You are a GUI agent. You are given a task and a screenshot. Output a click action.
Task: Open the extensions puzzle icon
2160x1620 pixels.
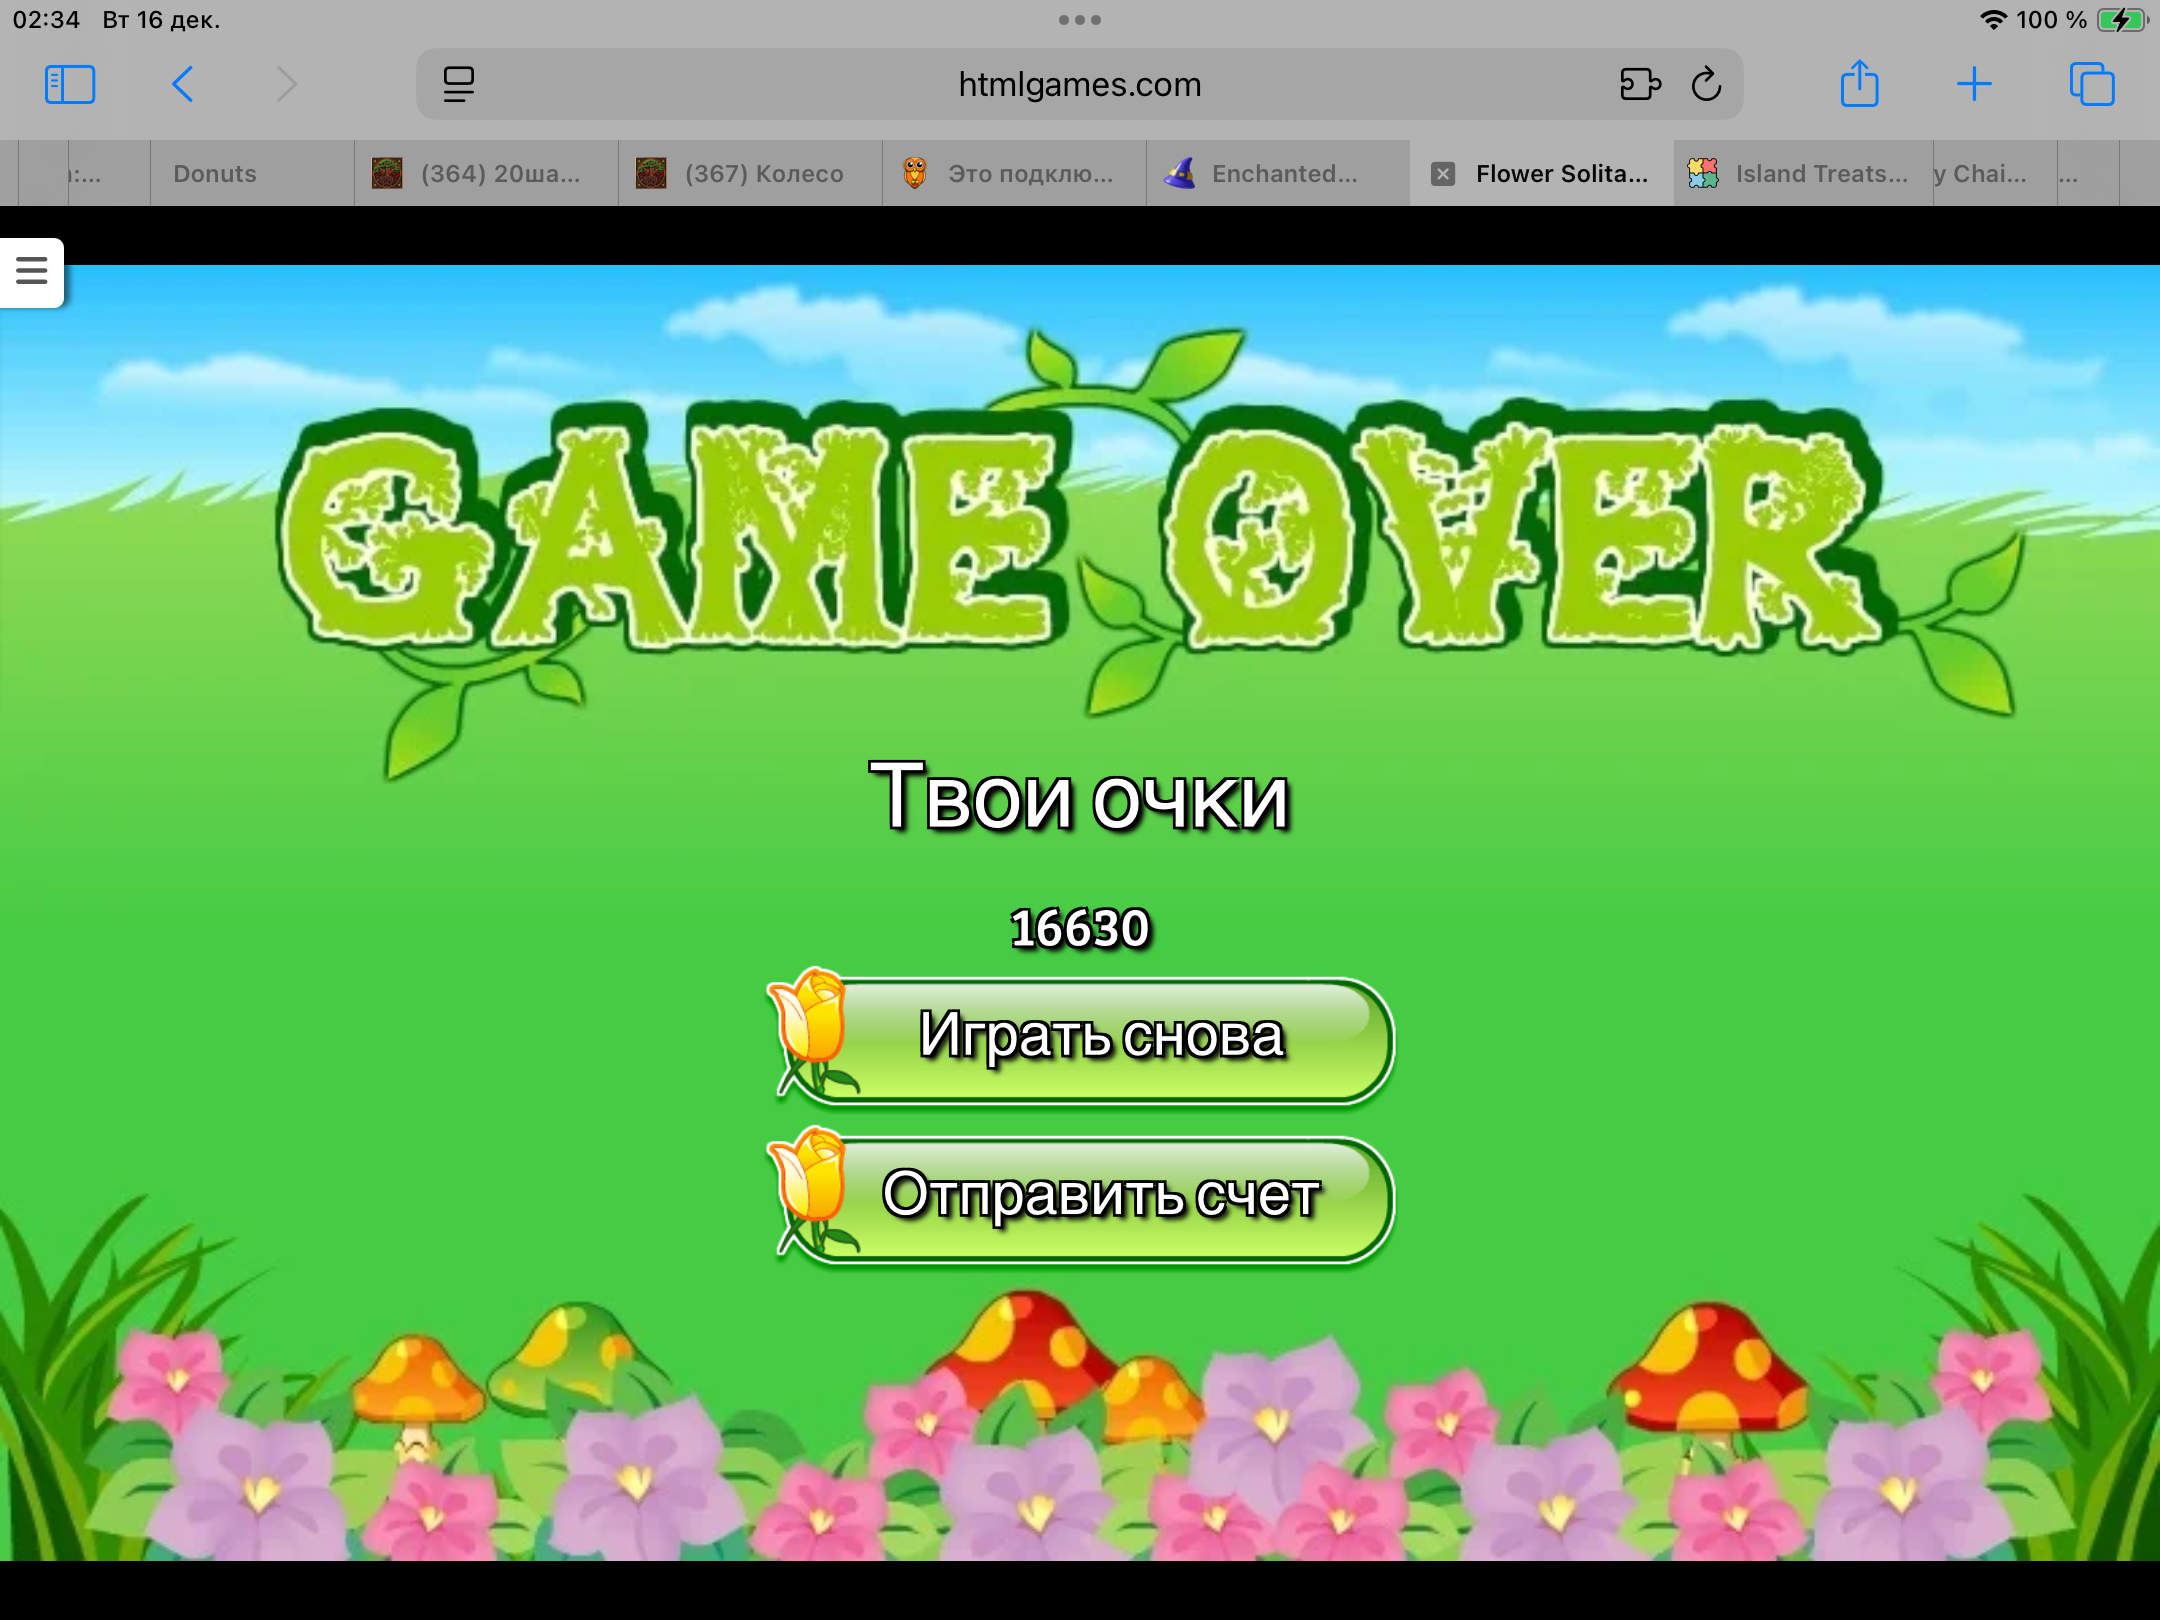1640,85
